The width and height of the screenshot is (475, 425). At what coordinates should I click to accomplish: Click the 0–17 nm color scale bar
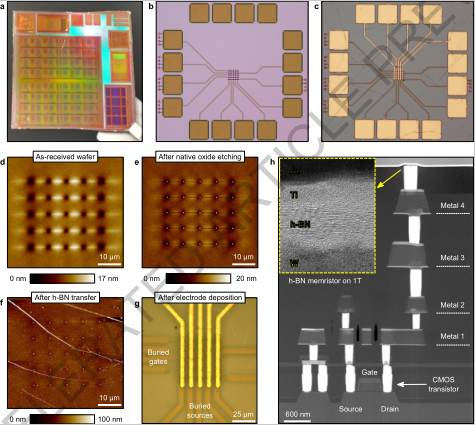pyautogui.click(x=62, y=279)
